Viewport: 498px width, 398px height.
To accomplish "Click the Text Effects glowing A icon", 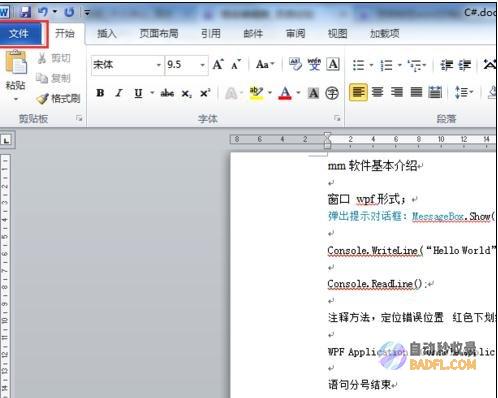I will pos(231,93).
